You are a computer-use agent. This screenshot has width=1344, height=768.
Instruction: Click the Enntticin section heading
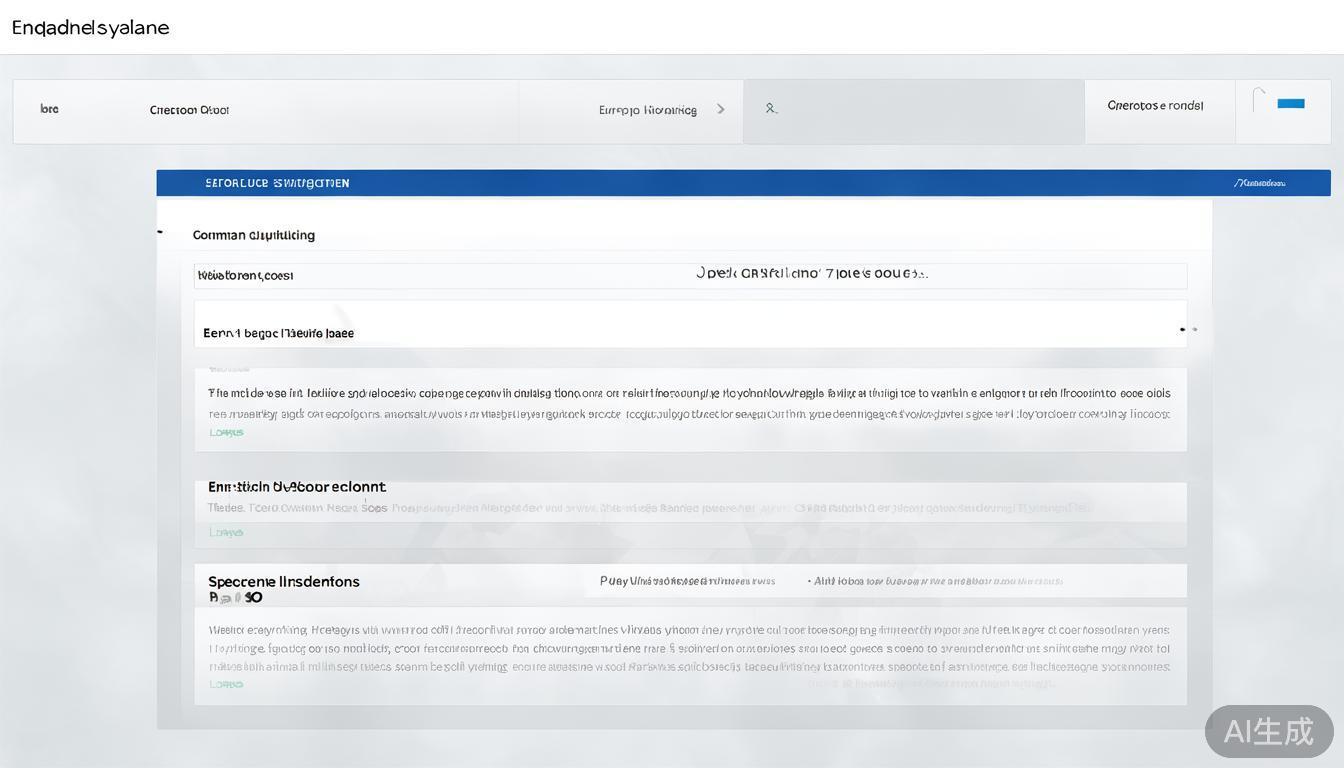pyautogui.click(x=296, y=487)
